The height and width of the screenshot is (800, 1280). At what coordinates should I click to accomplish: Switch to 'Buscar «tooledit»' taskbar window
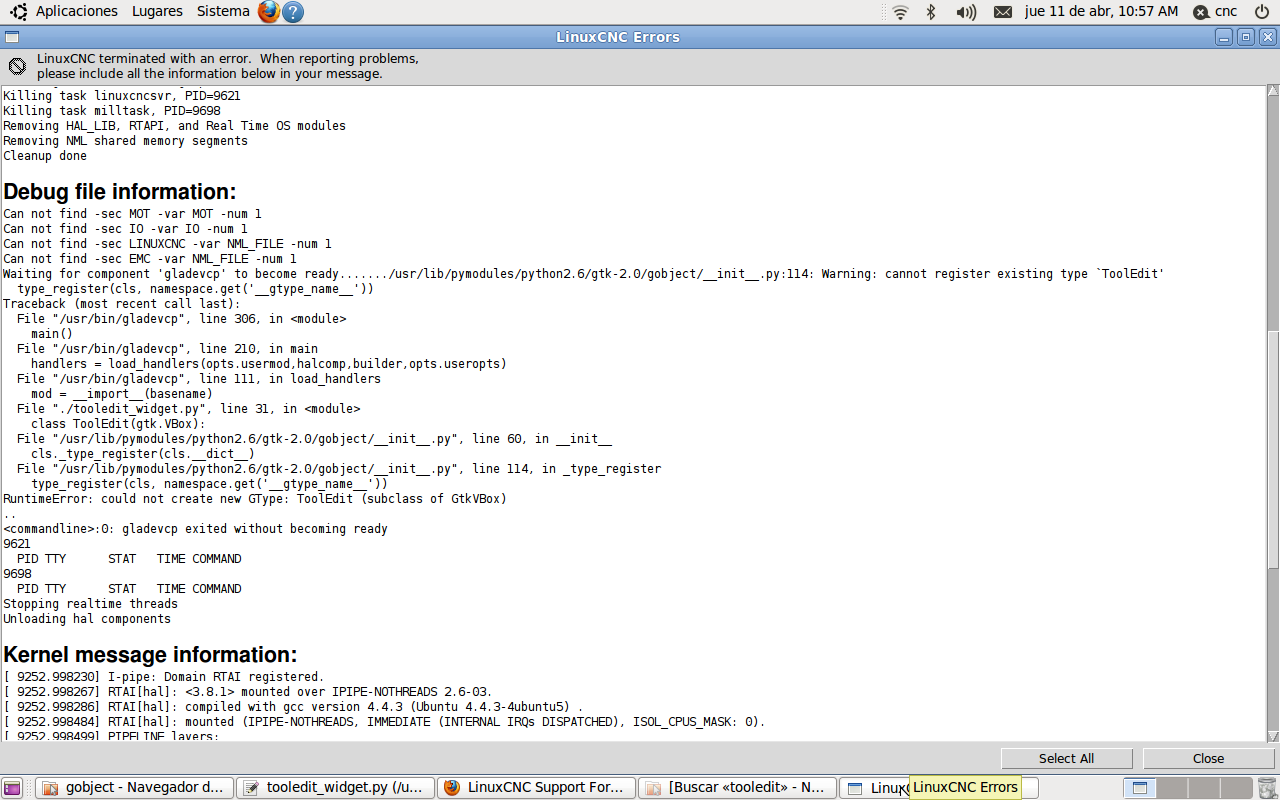pos(737,788)
